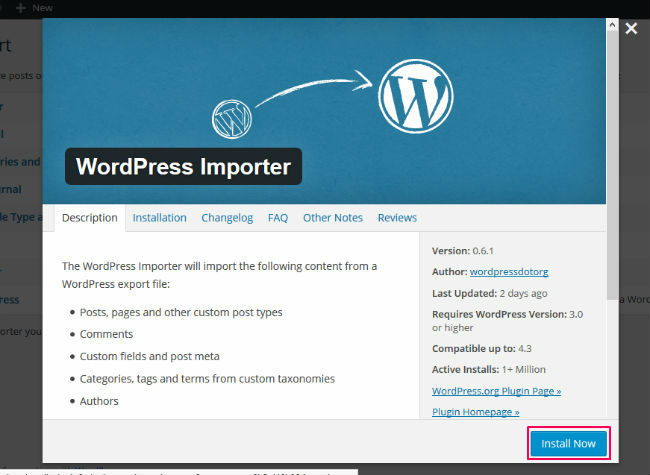Click the 'Custom fields and post meta' bullet
The image size is (650, 475).
[x=149, y=356]
